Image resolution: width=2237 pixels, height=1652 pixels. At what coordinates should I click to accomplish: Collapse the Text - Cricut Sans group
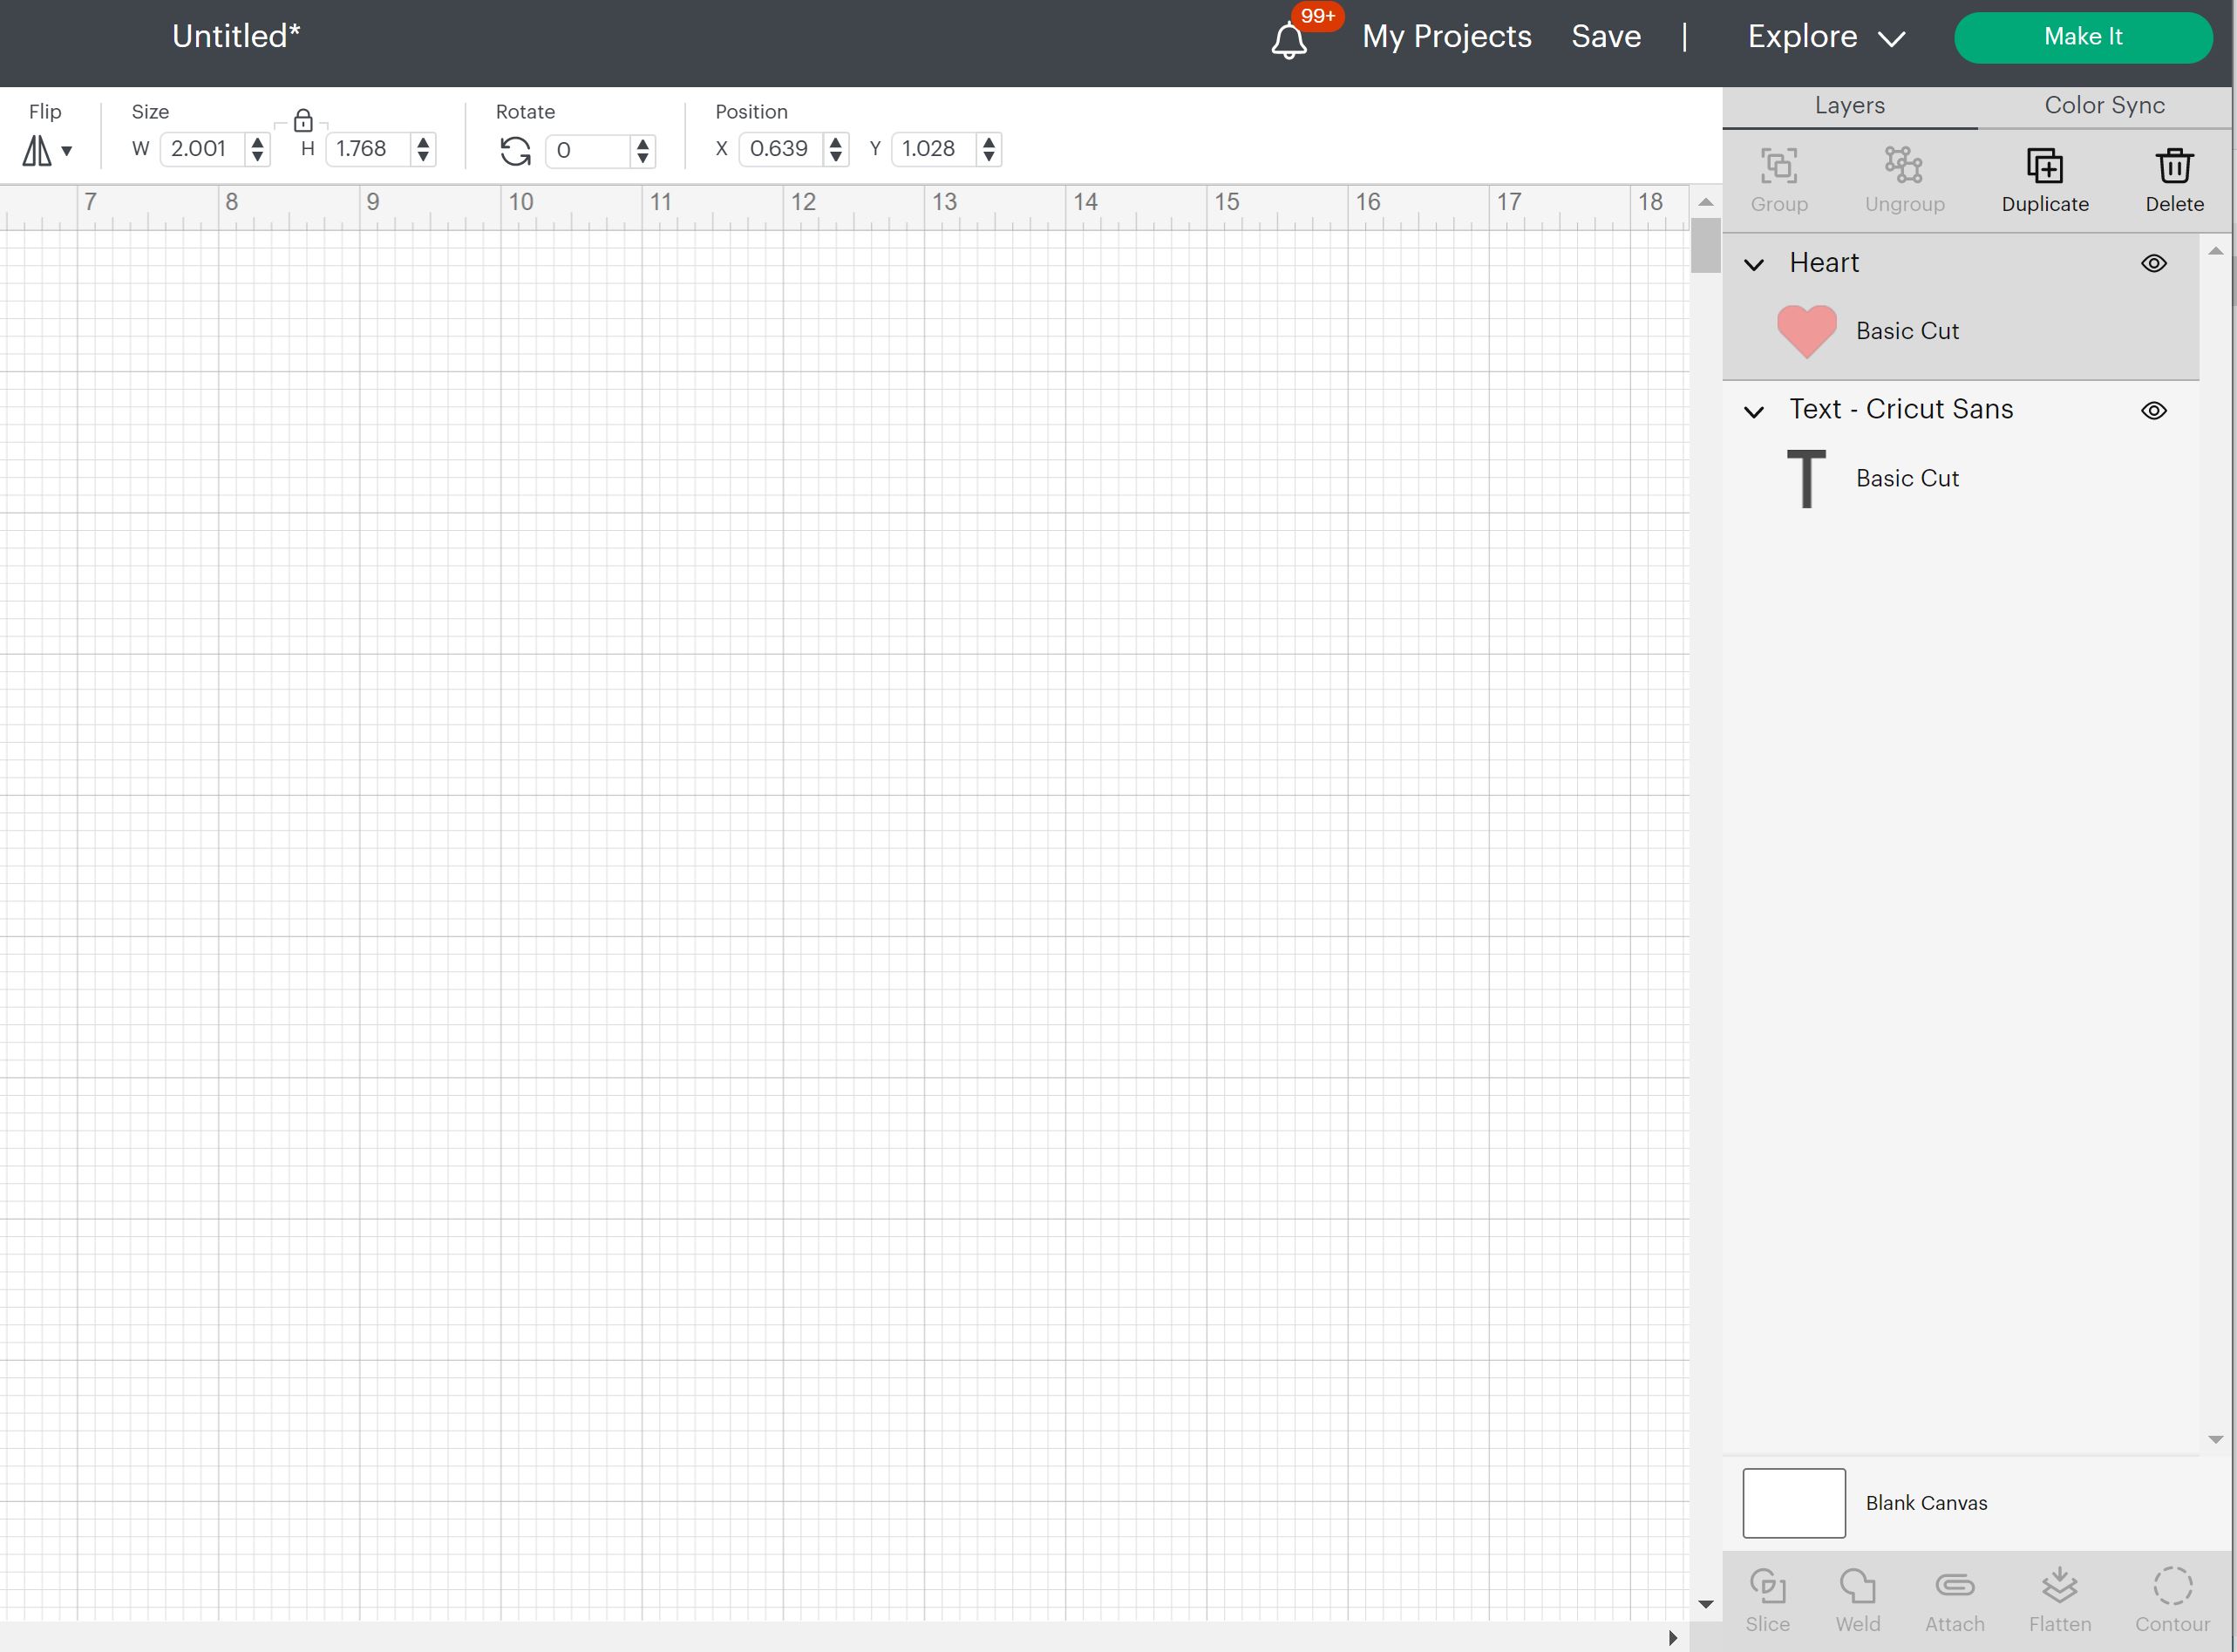coord(1753,412)
